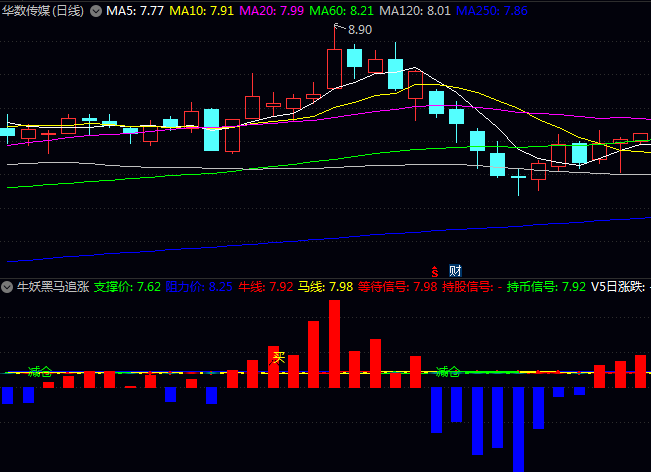651x472 pixels.
Task: Click the MA60: 8.21 label
Action: click(342, 11)
